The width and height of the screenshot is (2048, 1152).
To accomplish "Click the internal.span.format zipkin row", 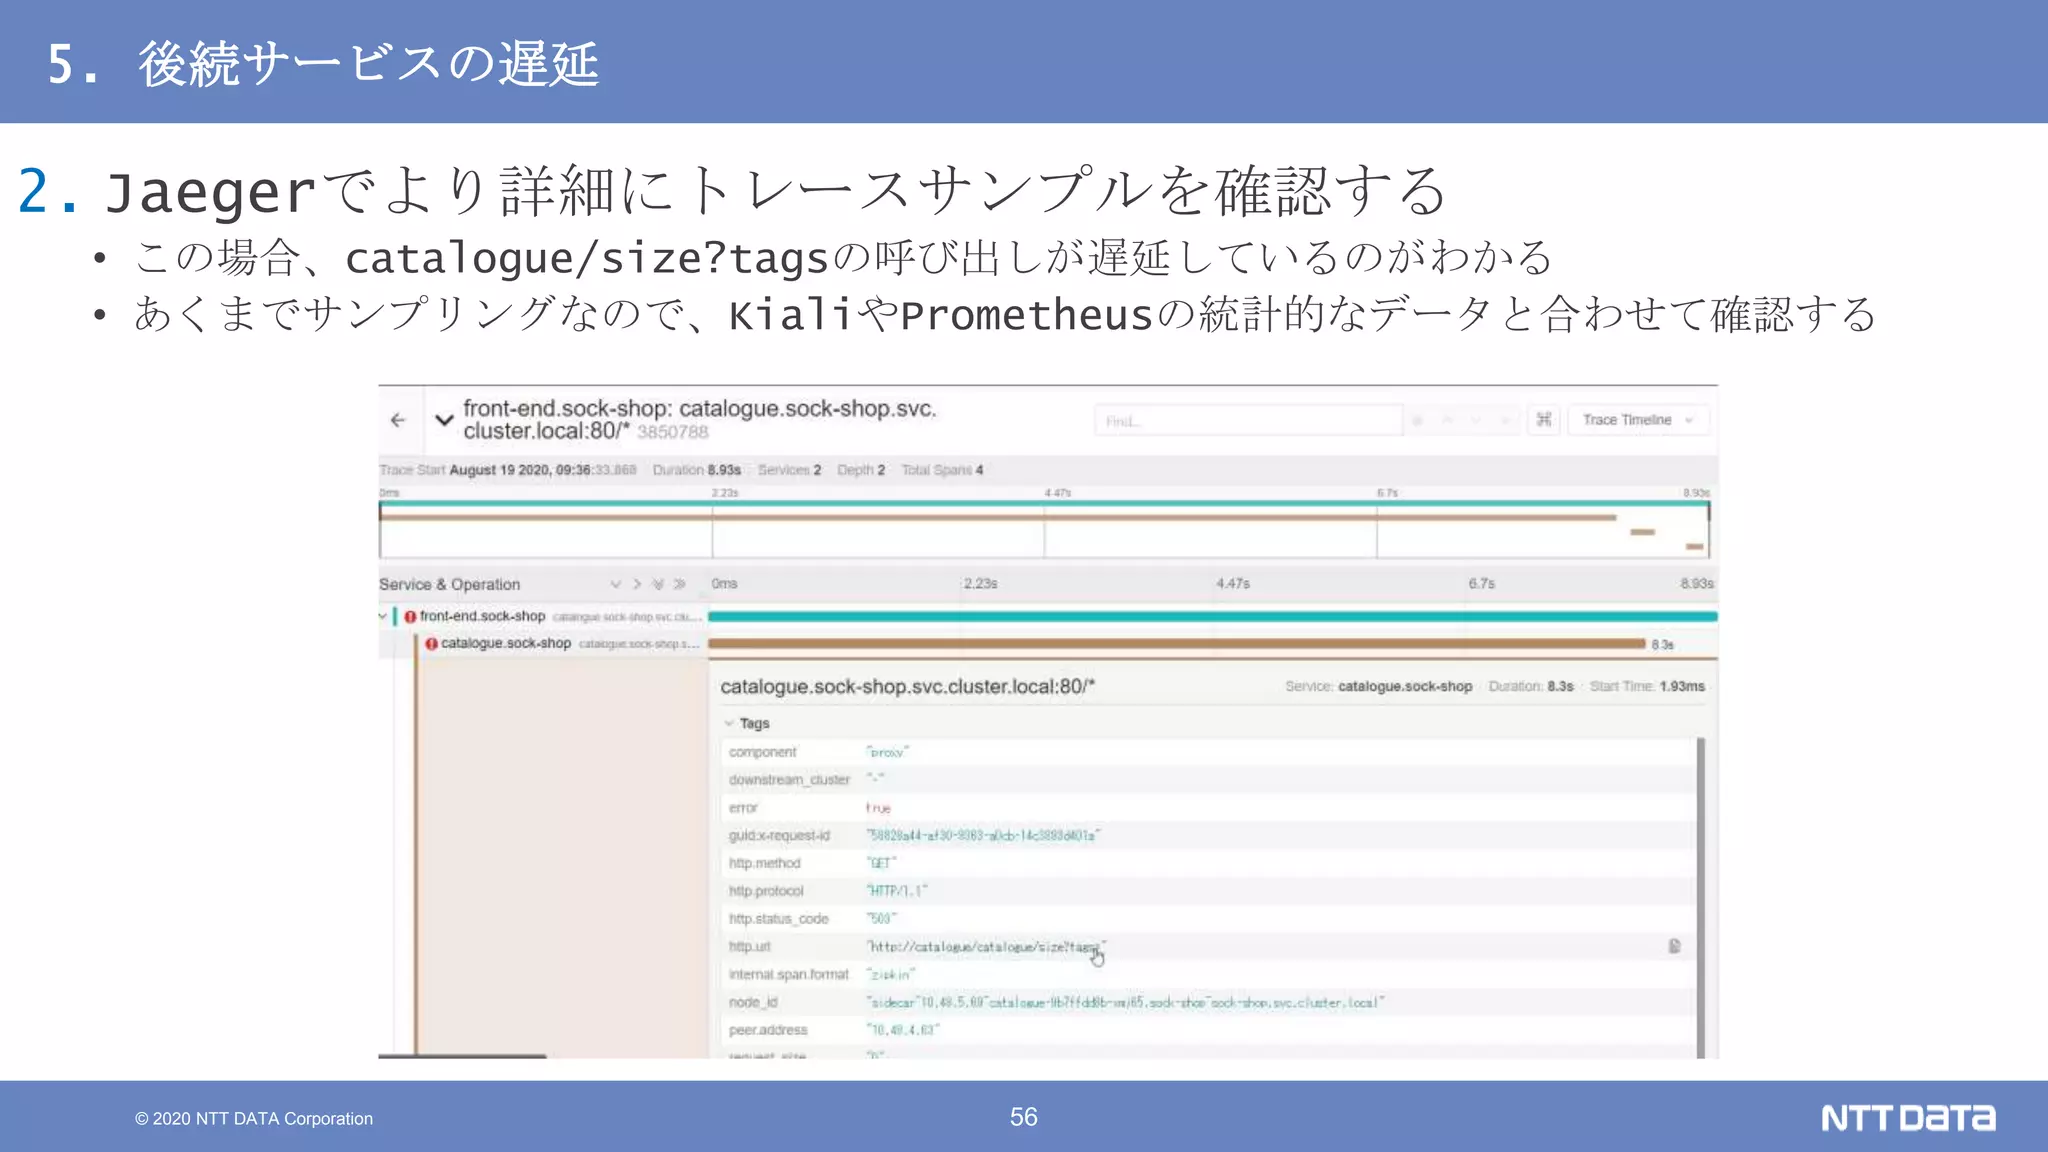I will click(x=1208, y=974).
